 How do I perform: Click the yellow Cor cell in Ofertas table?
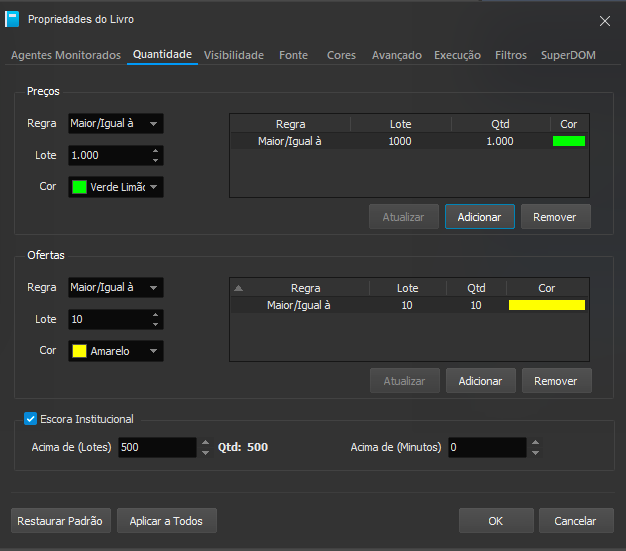coord(547,305)
